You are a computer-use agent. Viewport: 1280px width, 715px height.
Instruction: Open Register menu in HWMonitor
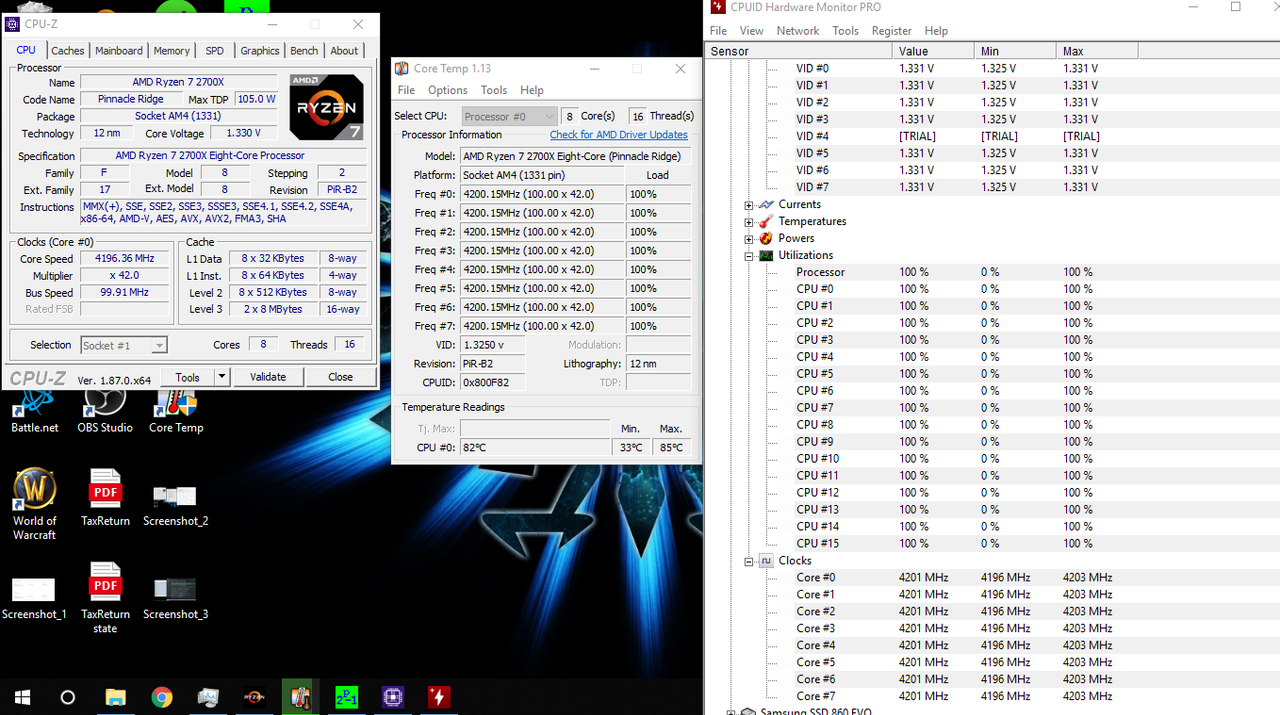click(x=891, y=31)
